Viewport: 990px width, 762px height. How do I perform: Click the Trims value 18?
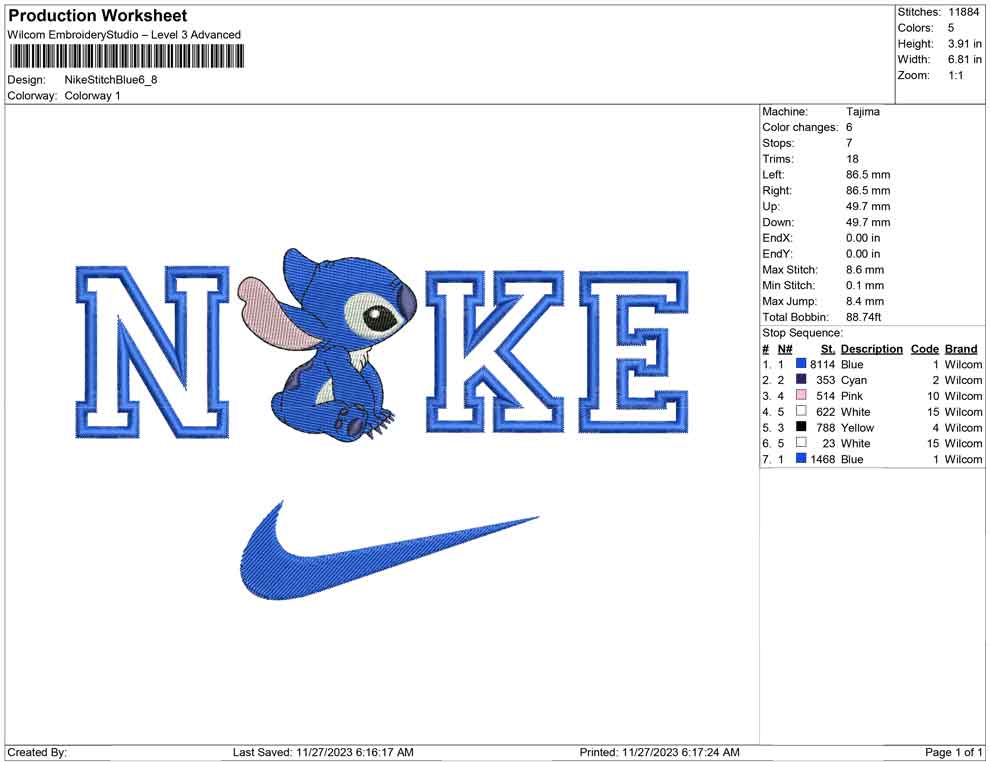[x=852, y=159]
